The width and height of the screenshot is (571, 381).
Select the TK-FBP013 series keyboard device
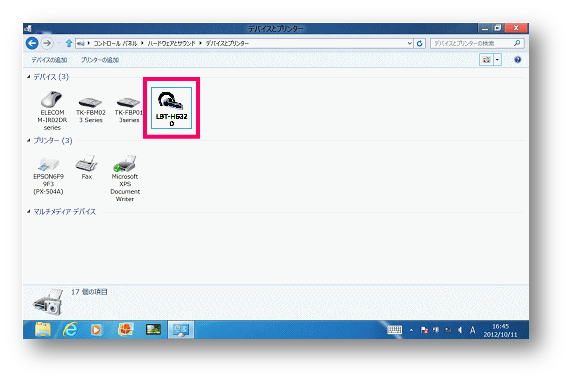coord(129,108)
